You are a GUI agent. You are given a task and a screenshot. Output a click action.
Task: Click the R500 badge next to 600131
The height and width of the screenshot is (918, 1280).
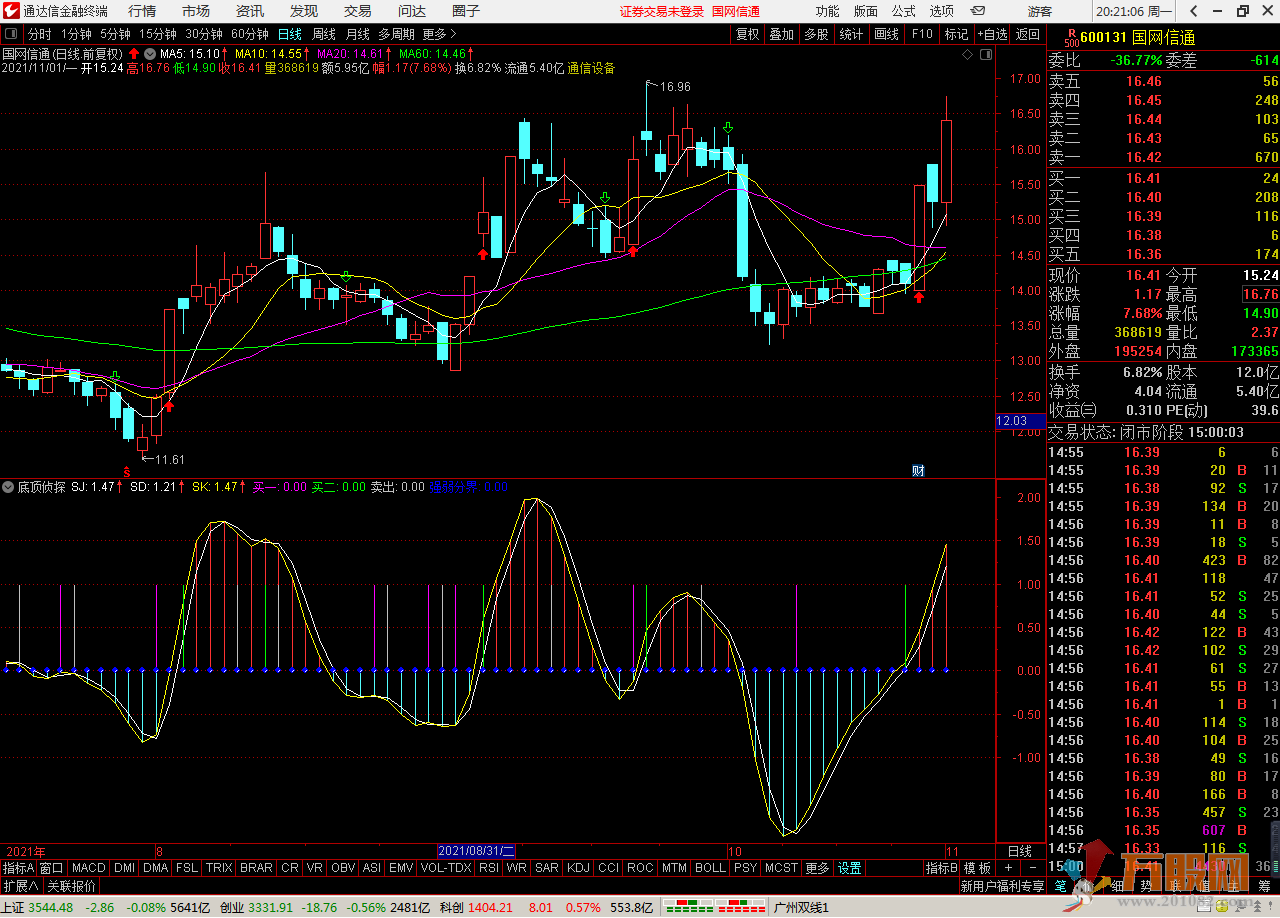pyautogui.click(x=1071, y=38)
